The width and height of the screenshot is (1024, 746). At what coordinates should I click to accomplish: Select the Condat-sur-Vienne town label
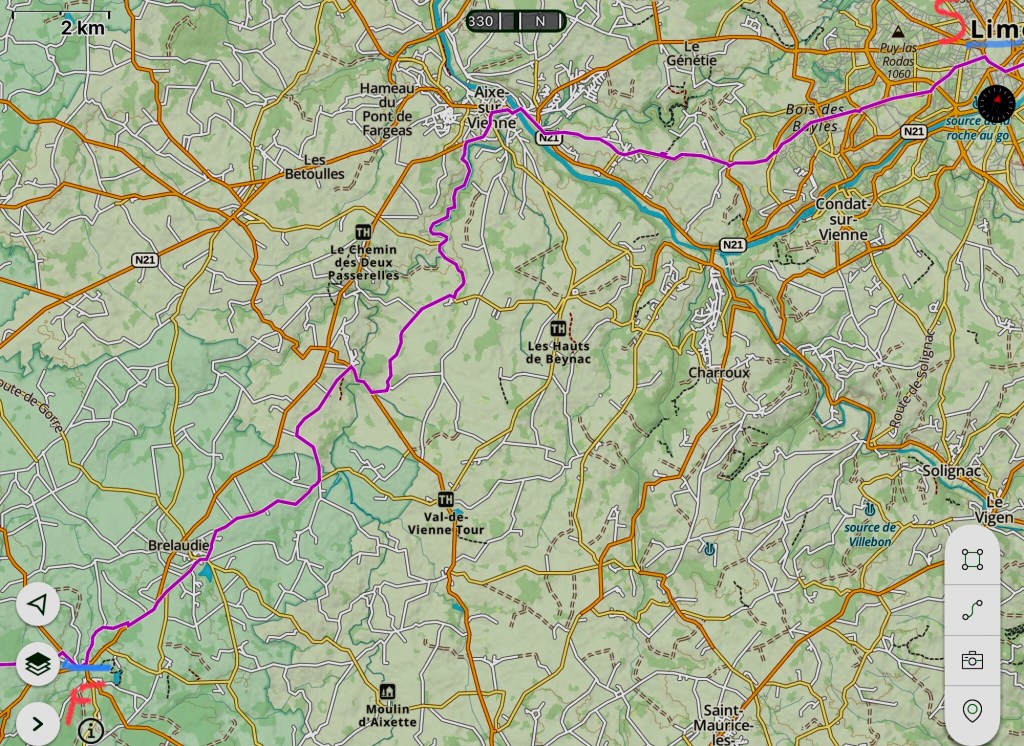point(843,219)
